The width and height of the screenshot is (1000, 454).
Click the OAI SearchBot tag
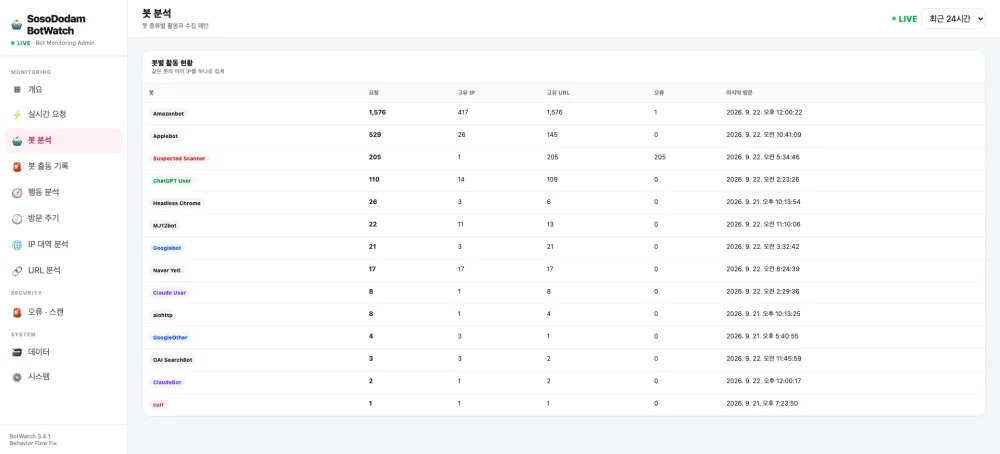coord(172,360)
